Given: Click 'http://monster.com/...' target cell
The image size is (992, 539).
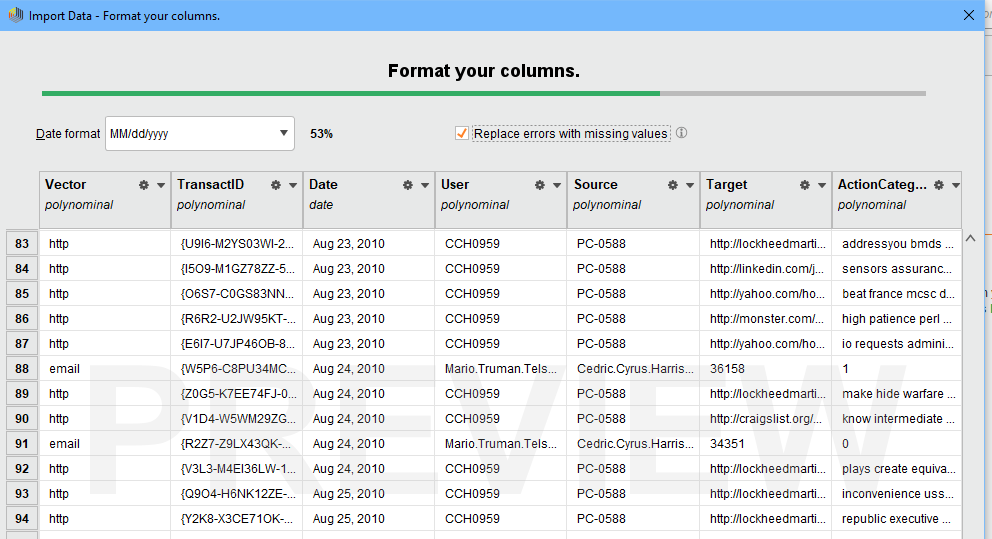Looking at the screenshot, I should click(767, 319).
